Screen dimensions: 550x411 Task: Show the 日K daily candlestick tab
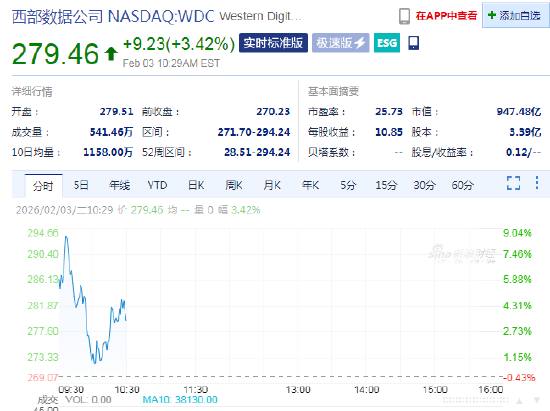(196, 185)
